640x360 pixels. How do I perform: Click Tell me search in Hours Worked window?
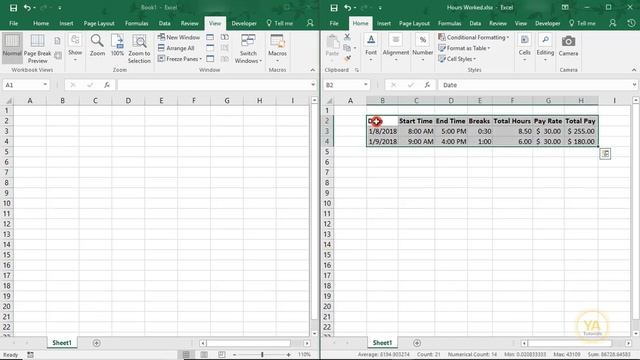click(582, 23)
